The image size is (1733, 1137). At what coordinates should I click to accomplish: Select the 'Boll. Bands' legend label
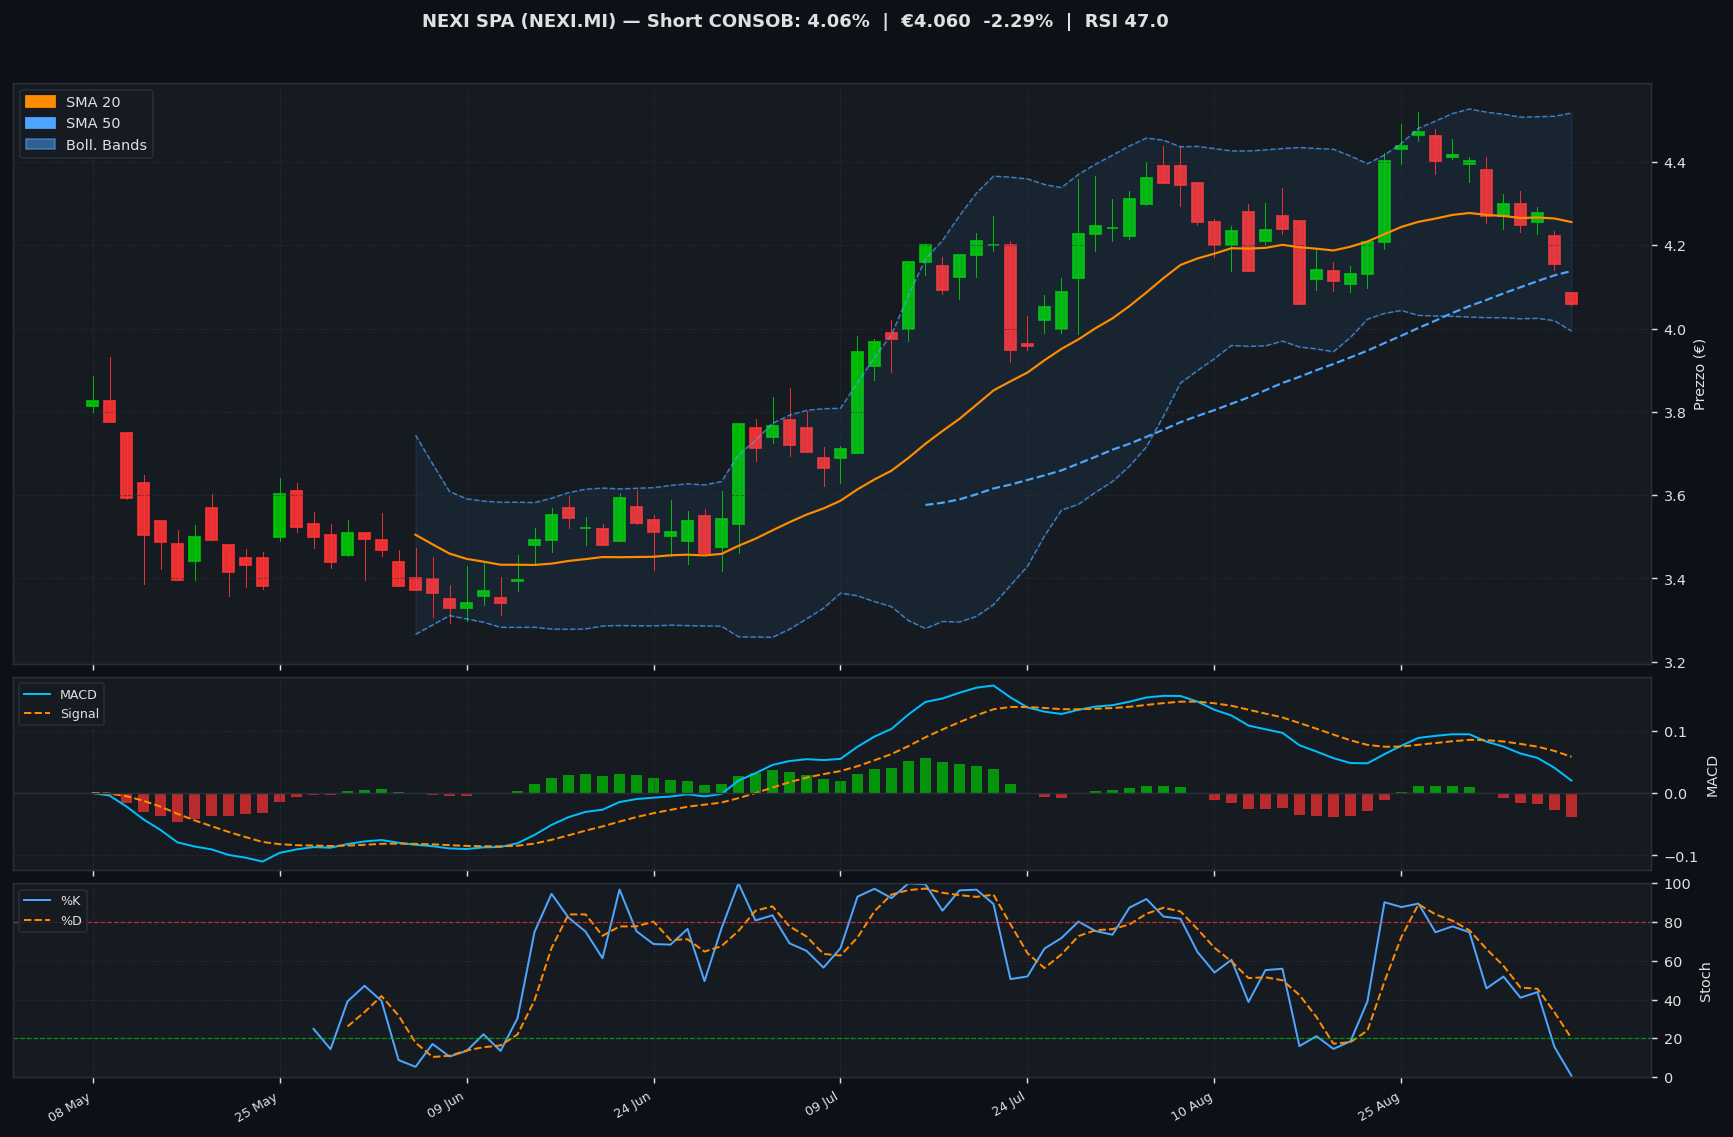(106, 145)
